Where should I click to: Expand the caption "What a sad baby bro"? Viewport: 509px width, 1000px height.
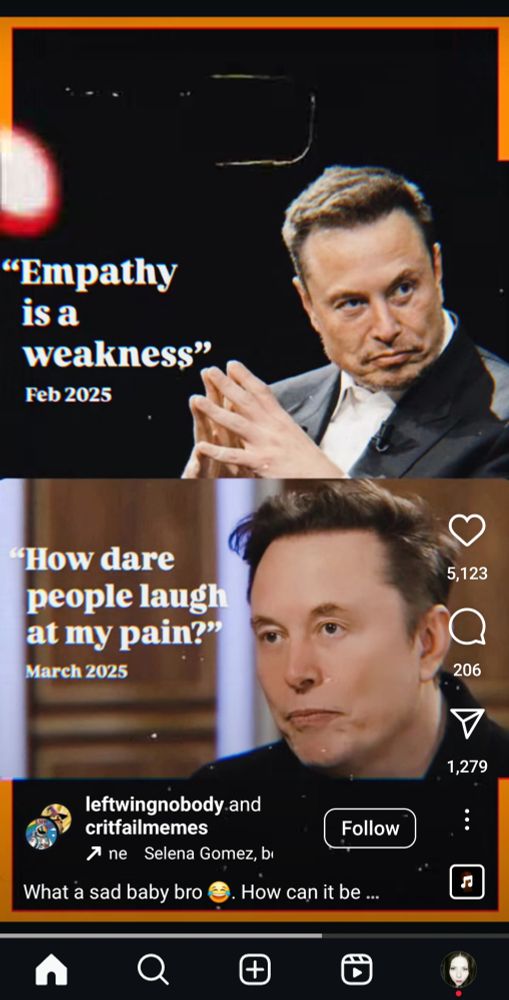pyautogui.click(x=201, y=892)
